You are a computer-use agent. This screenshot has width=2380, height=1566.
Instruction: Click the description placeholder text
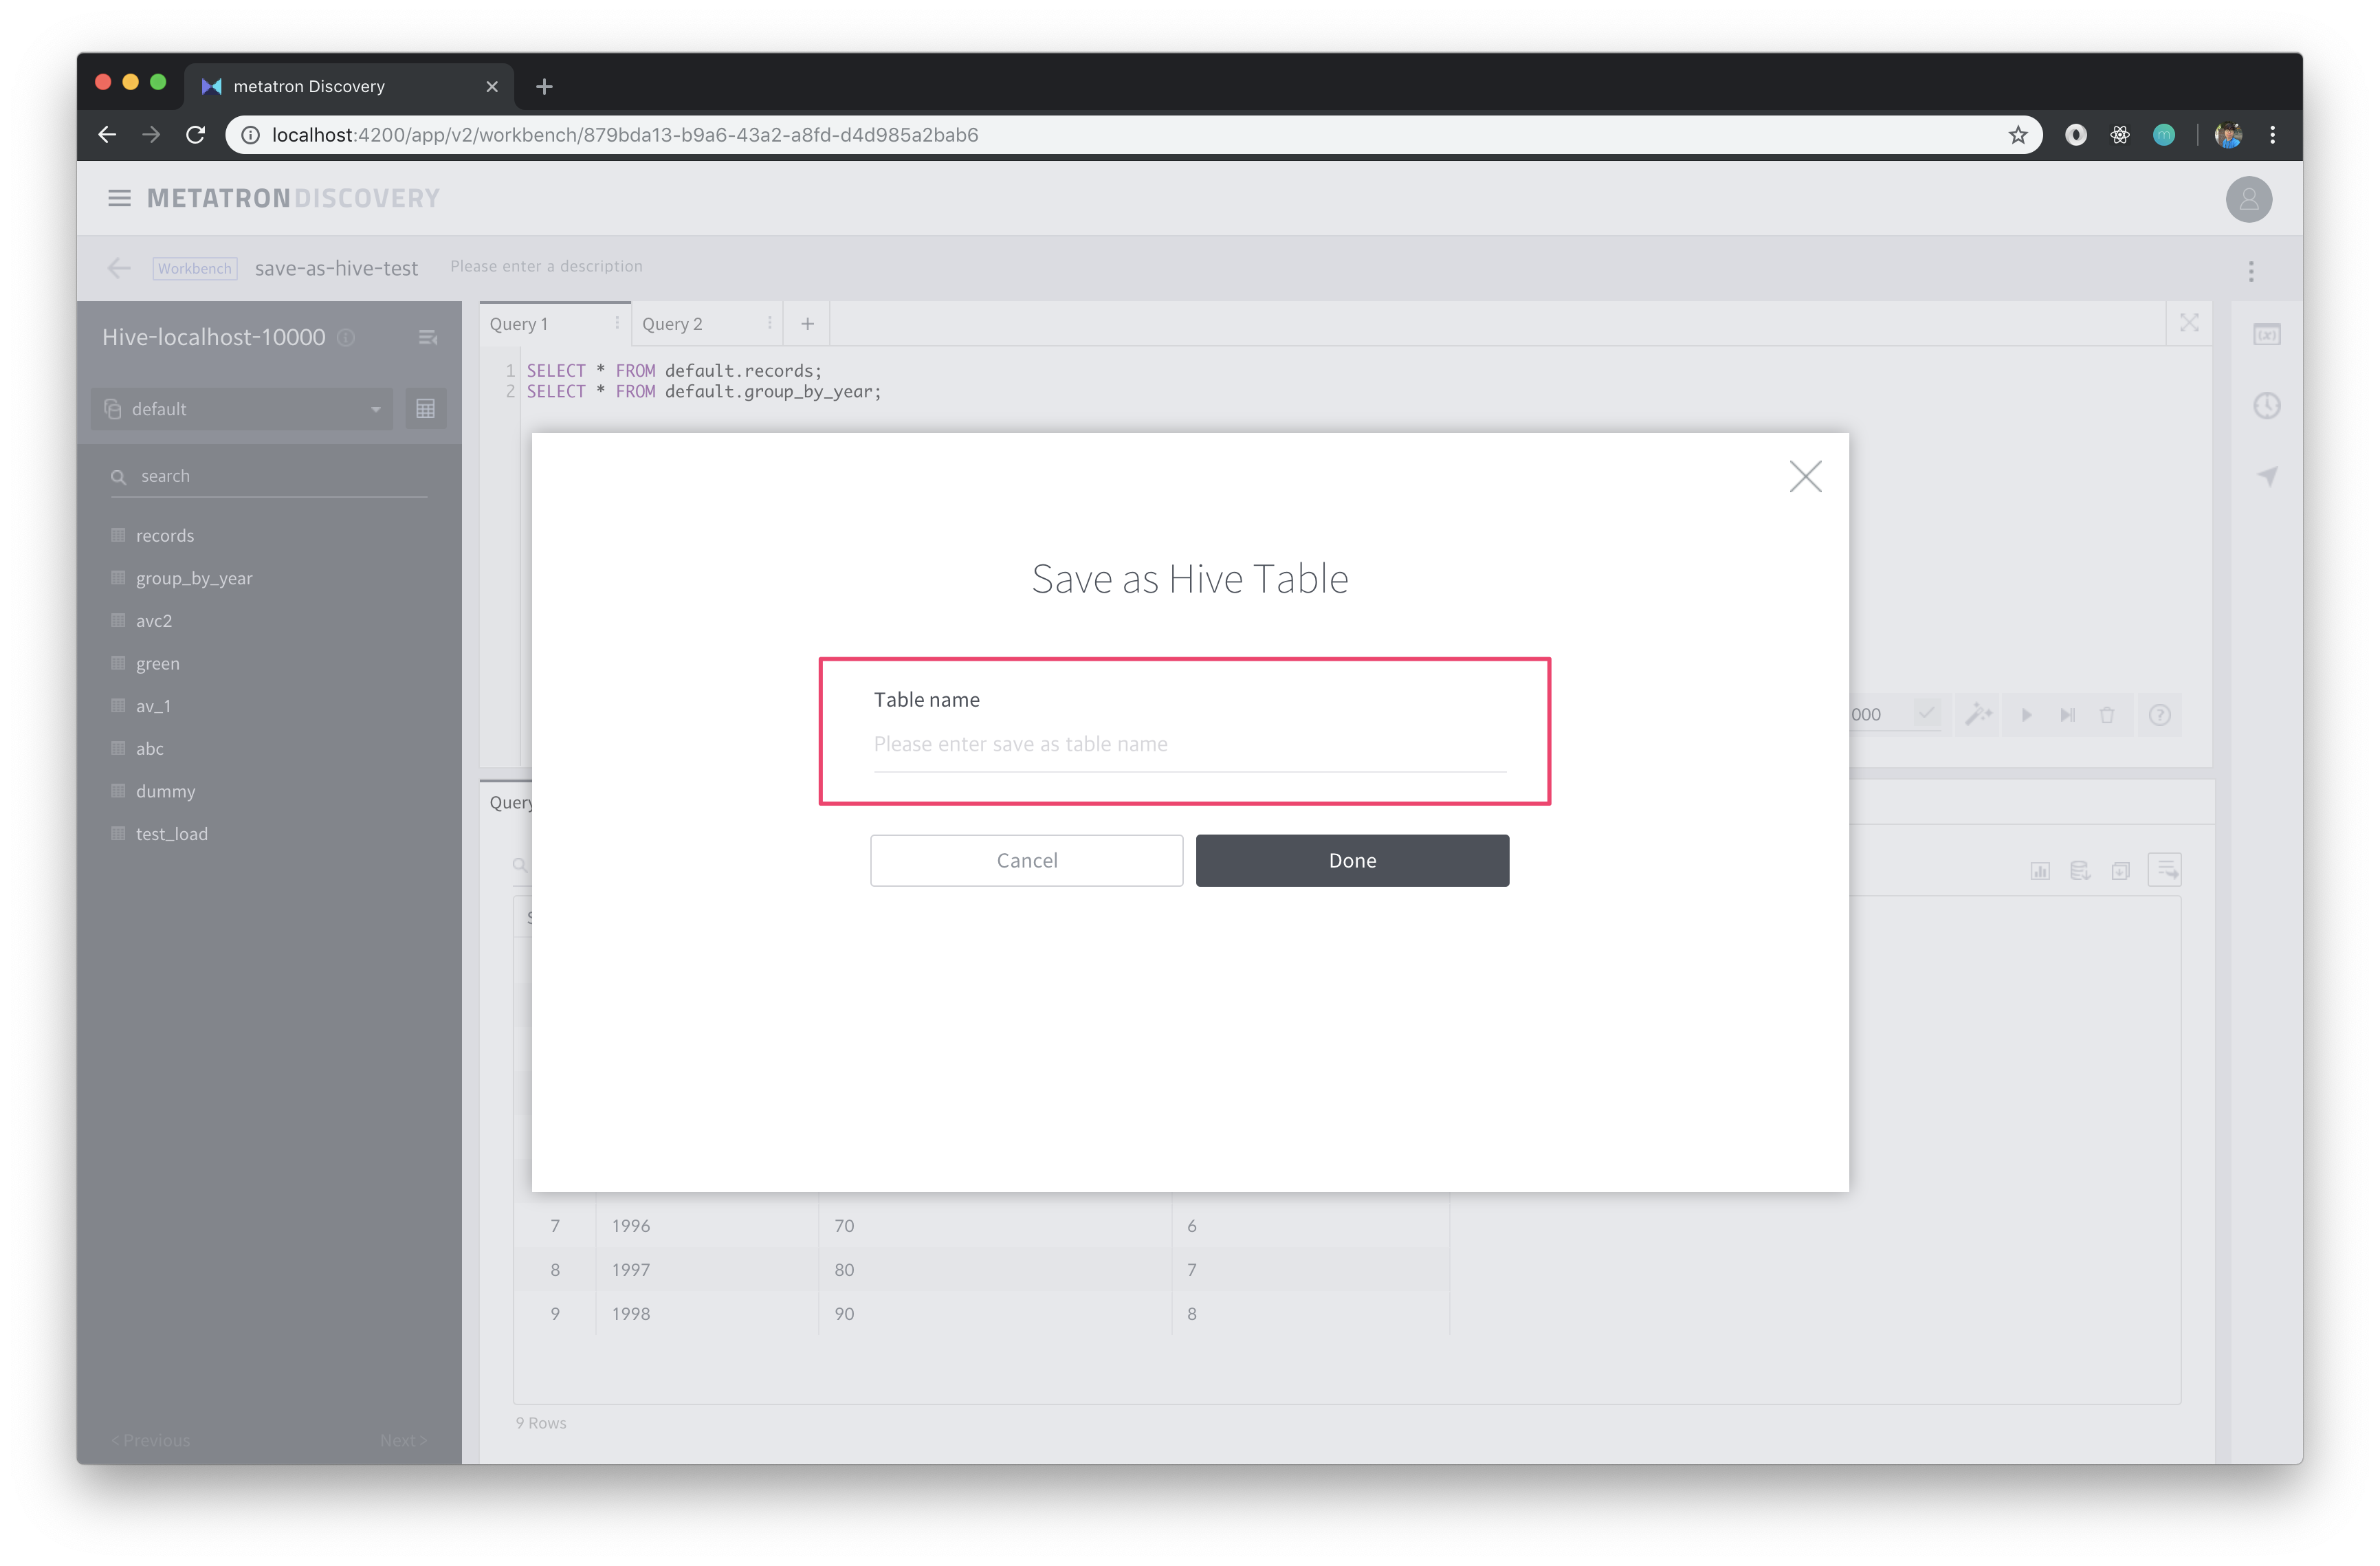[x=546, y=266]
